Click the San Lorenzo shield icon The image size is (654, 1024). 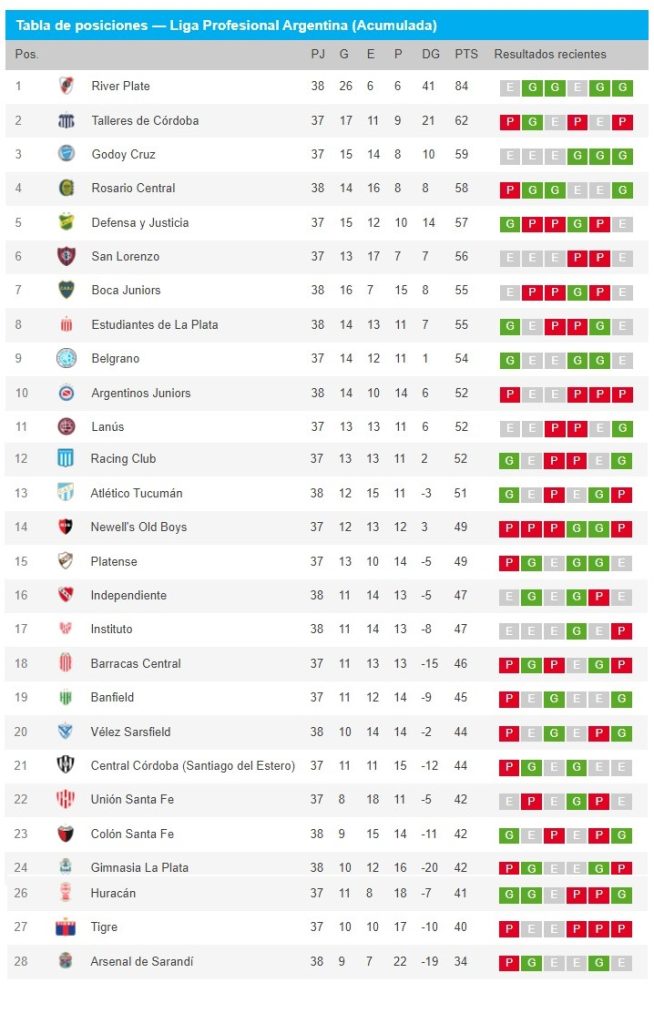pos(66,256)
